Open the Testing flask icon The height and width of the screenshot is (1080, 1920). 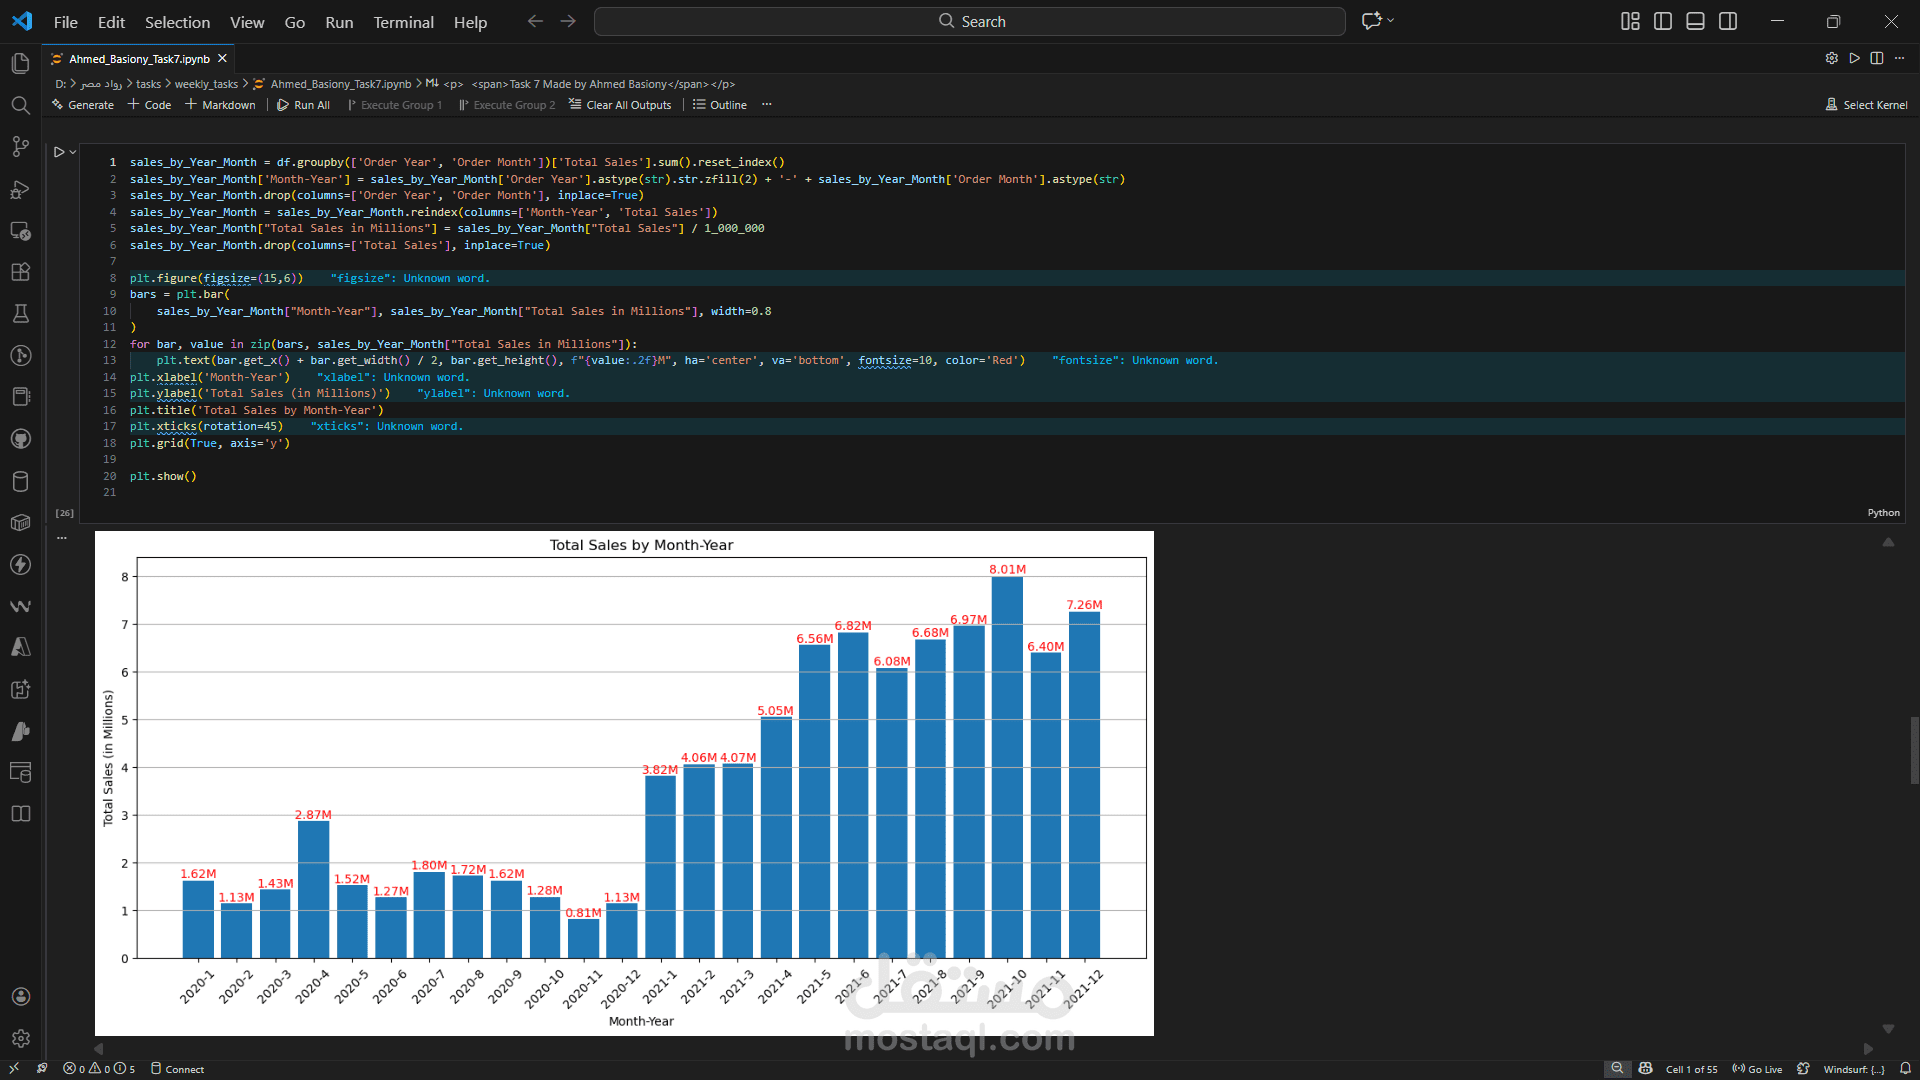pos(20,314)
